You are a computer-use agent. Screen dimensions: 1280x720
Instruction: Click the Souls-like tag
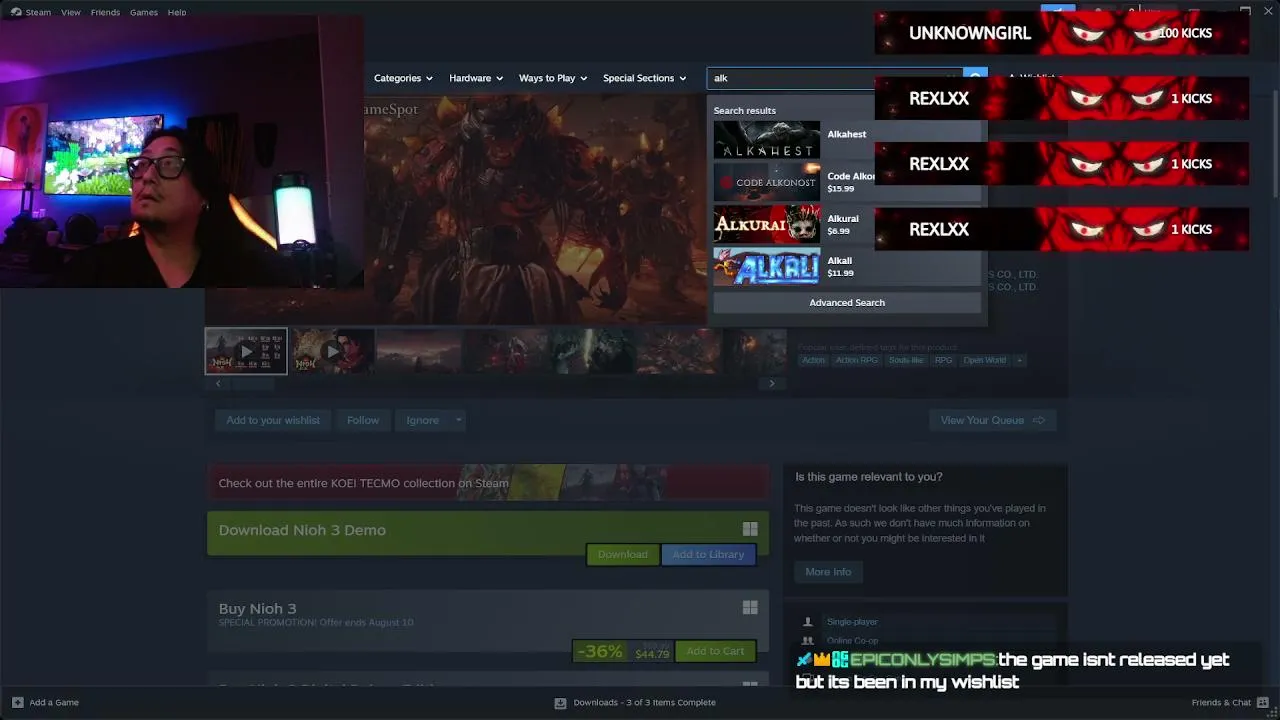coord(906,360)
